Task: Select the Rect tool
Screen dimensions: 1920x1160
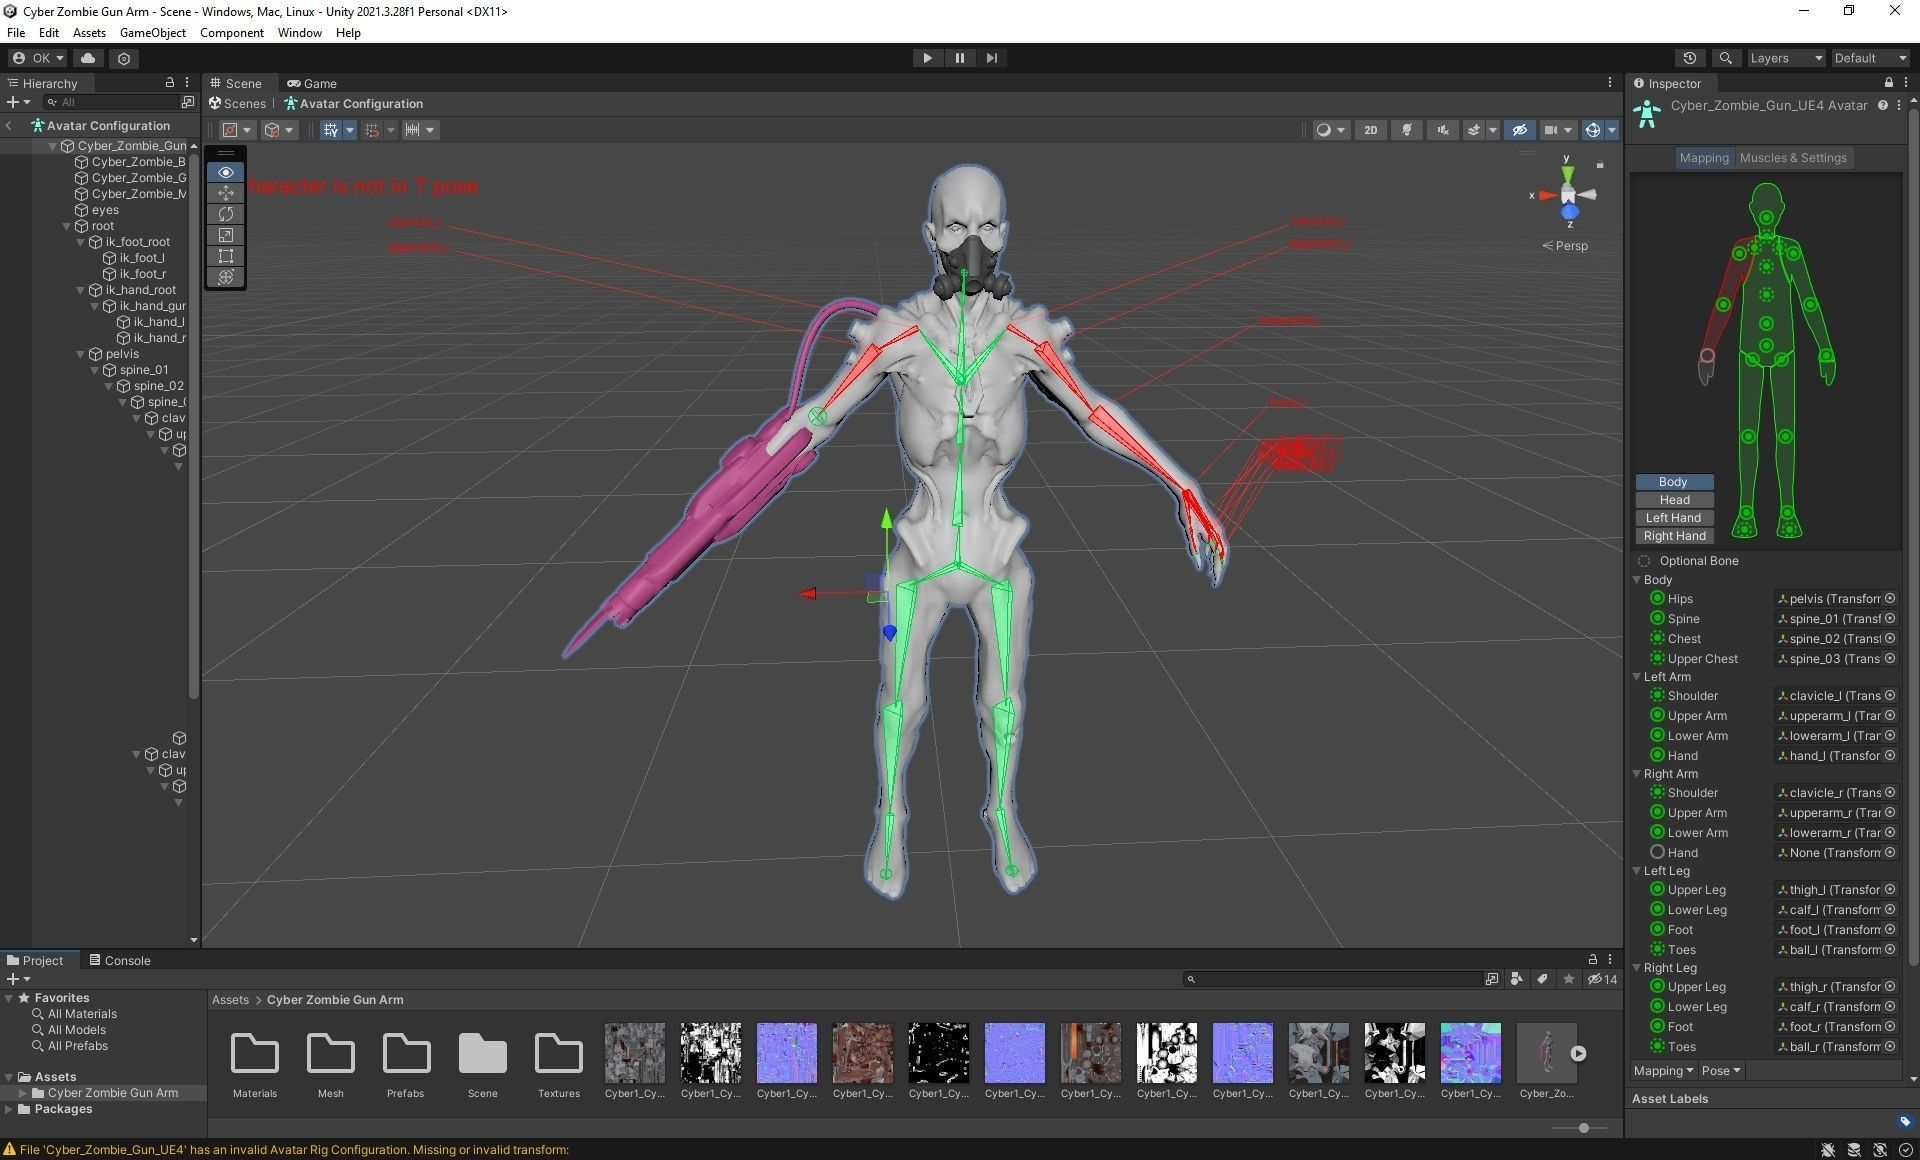Action: pos(226,256)
